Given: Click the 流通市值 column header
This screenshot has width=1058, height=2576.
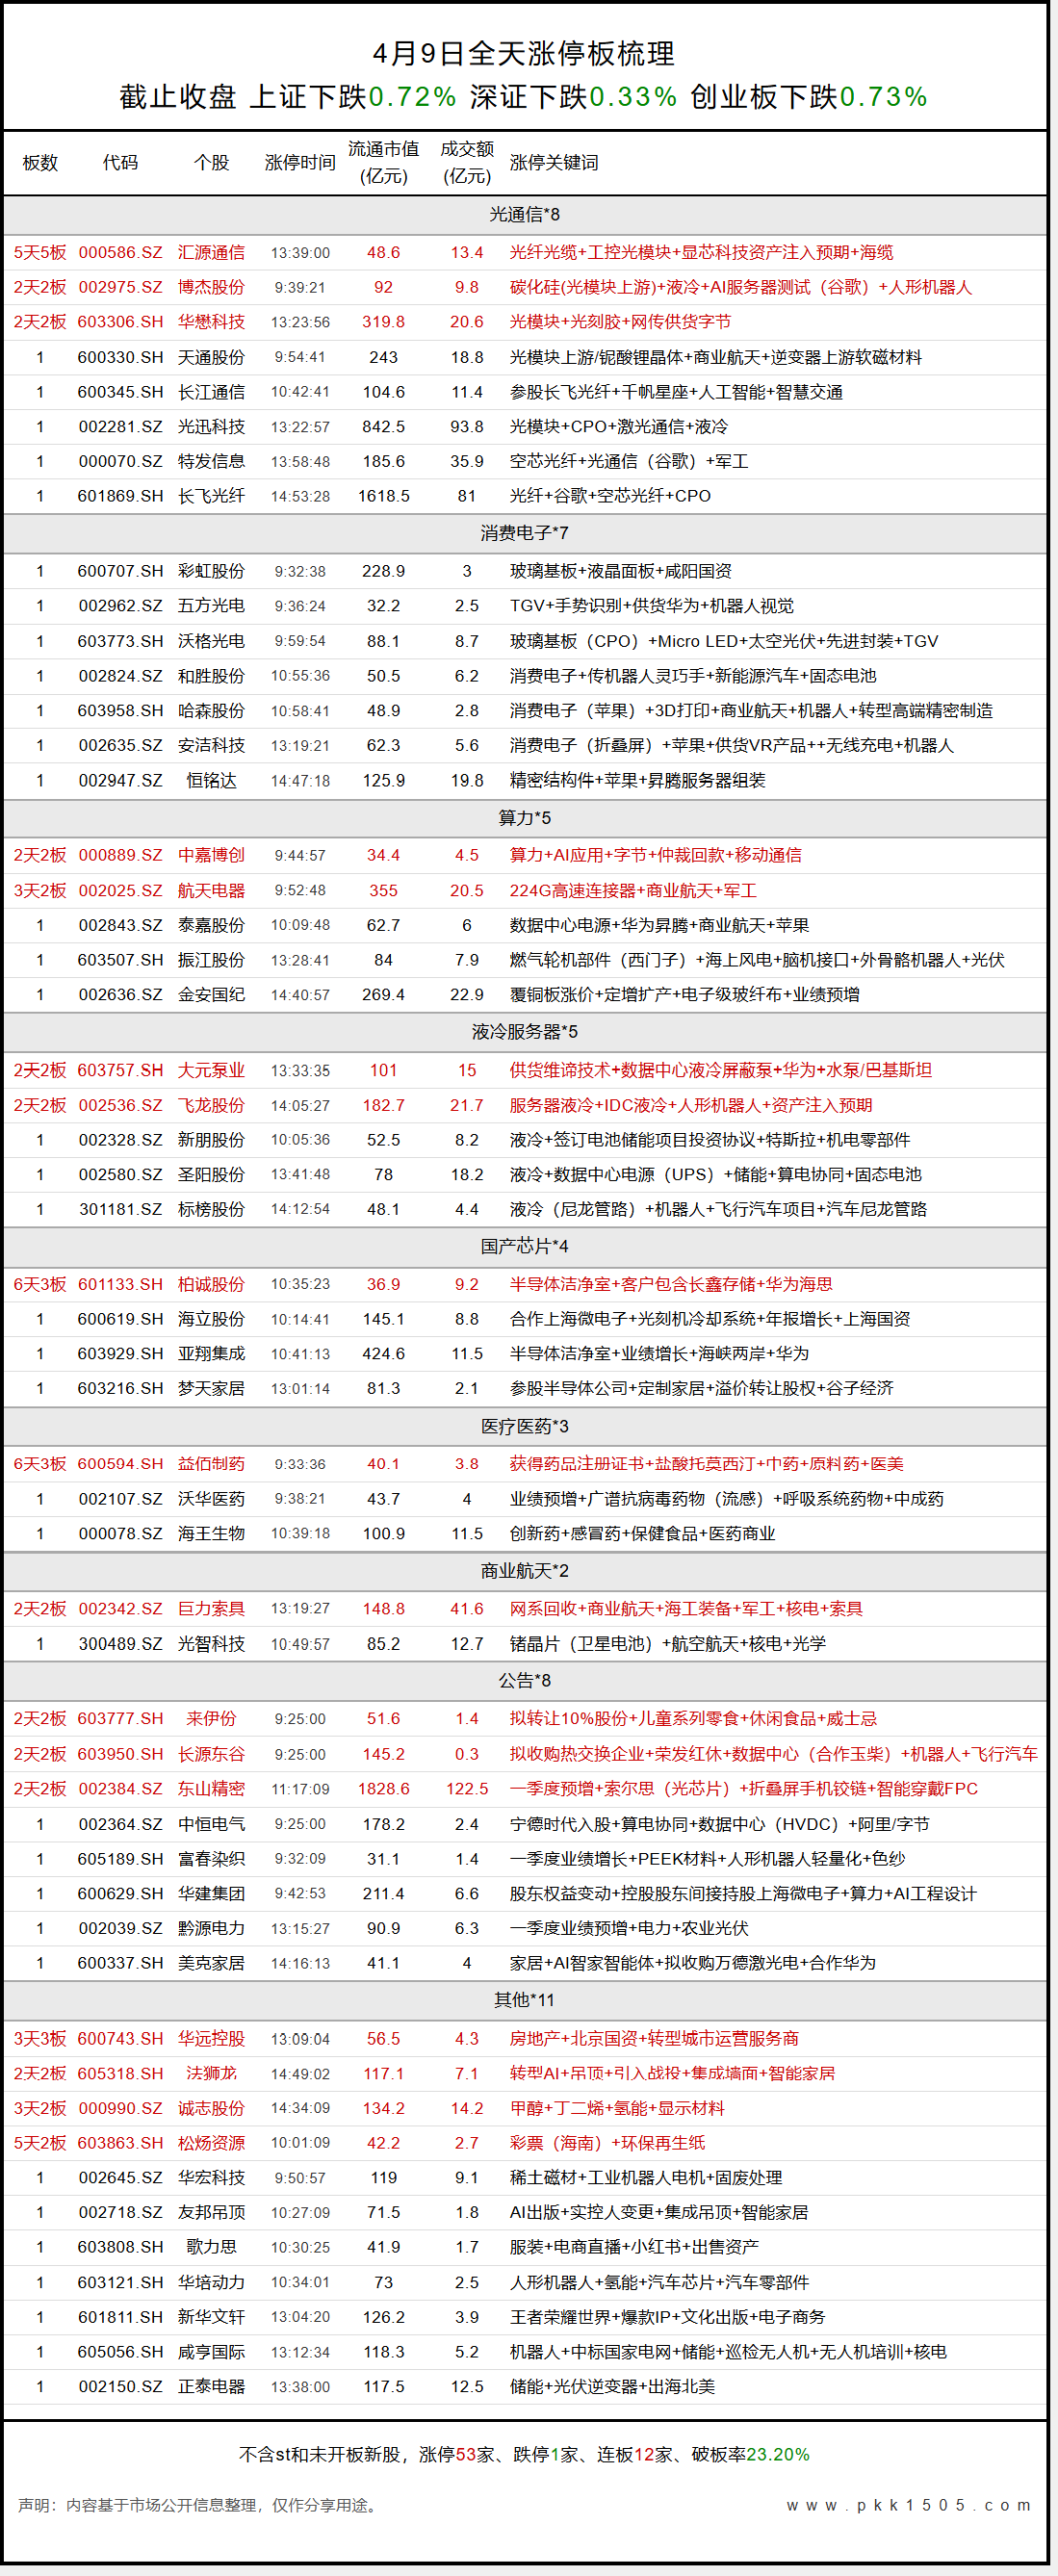Looking at the screenshot, I should point(383,163).
